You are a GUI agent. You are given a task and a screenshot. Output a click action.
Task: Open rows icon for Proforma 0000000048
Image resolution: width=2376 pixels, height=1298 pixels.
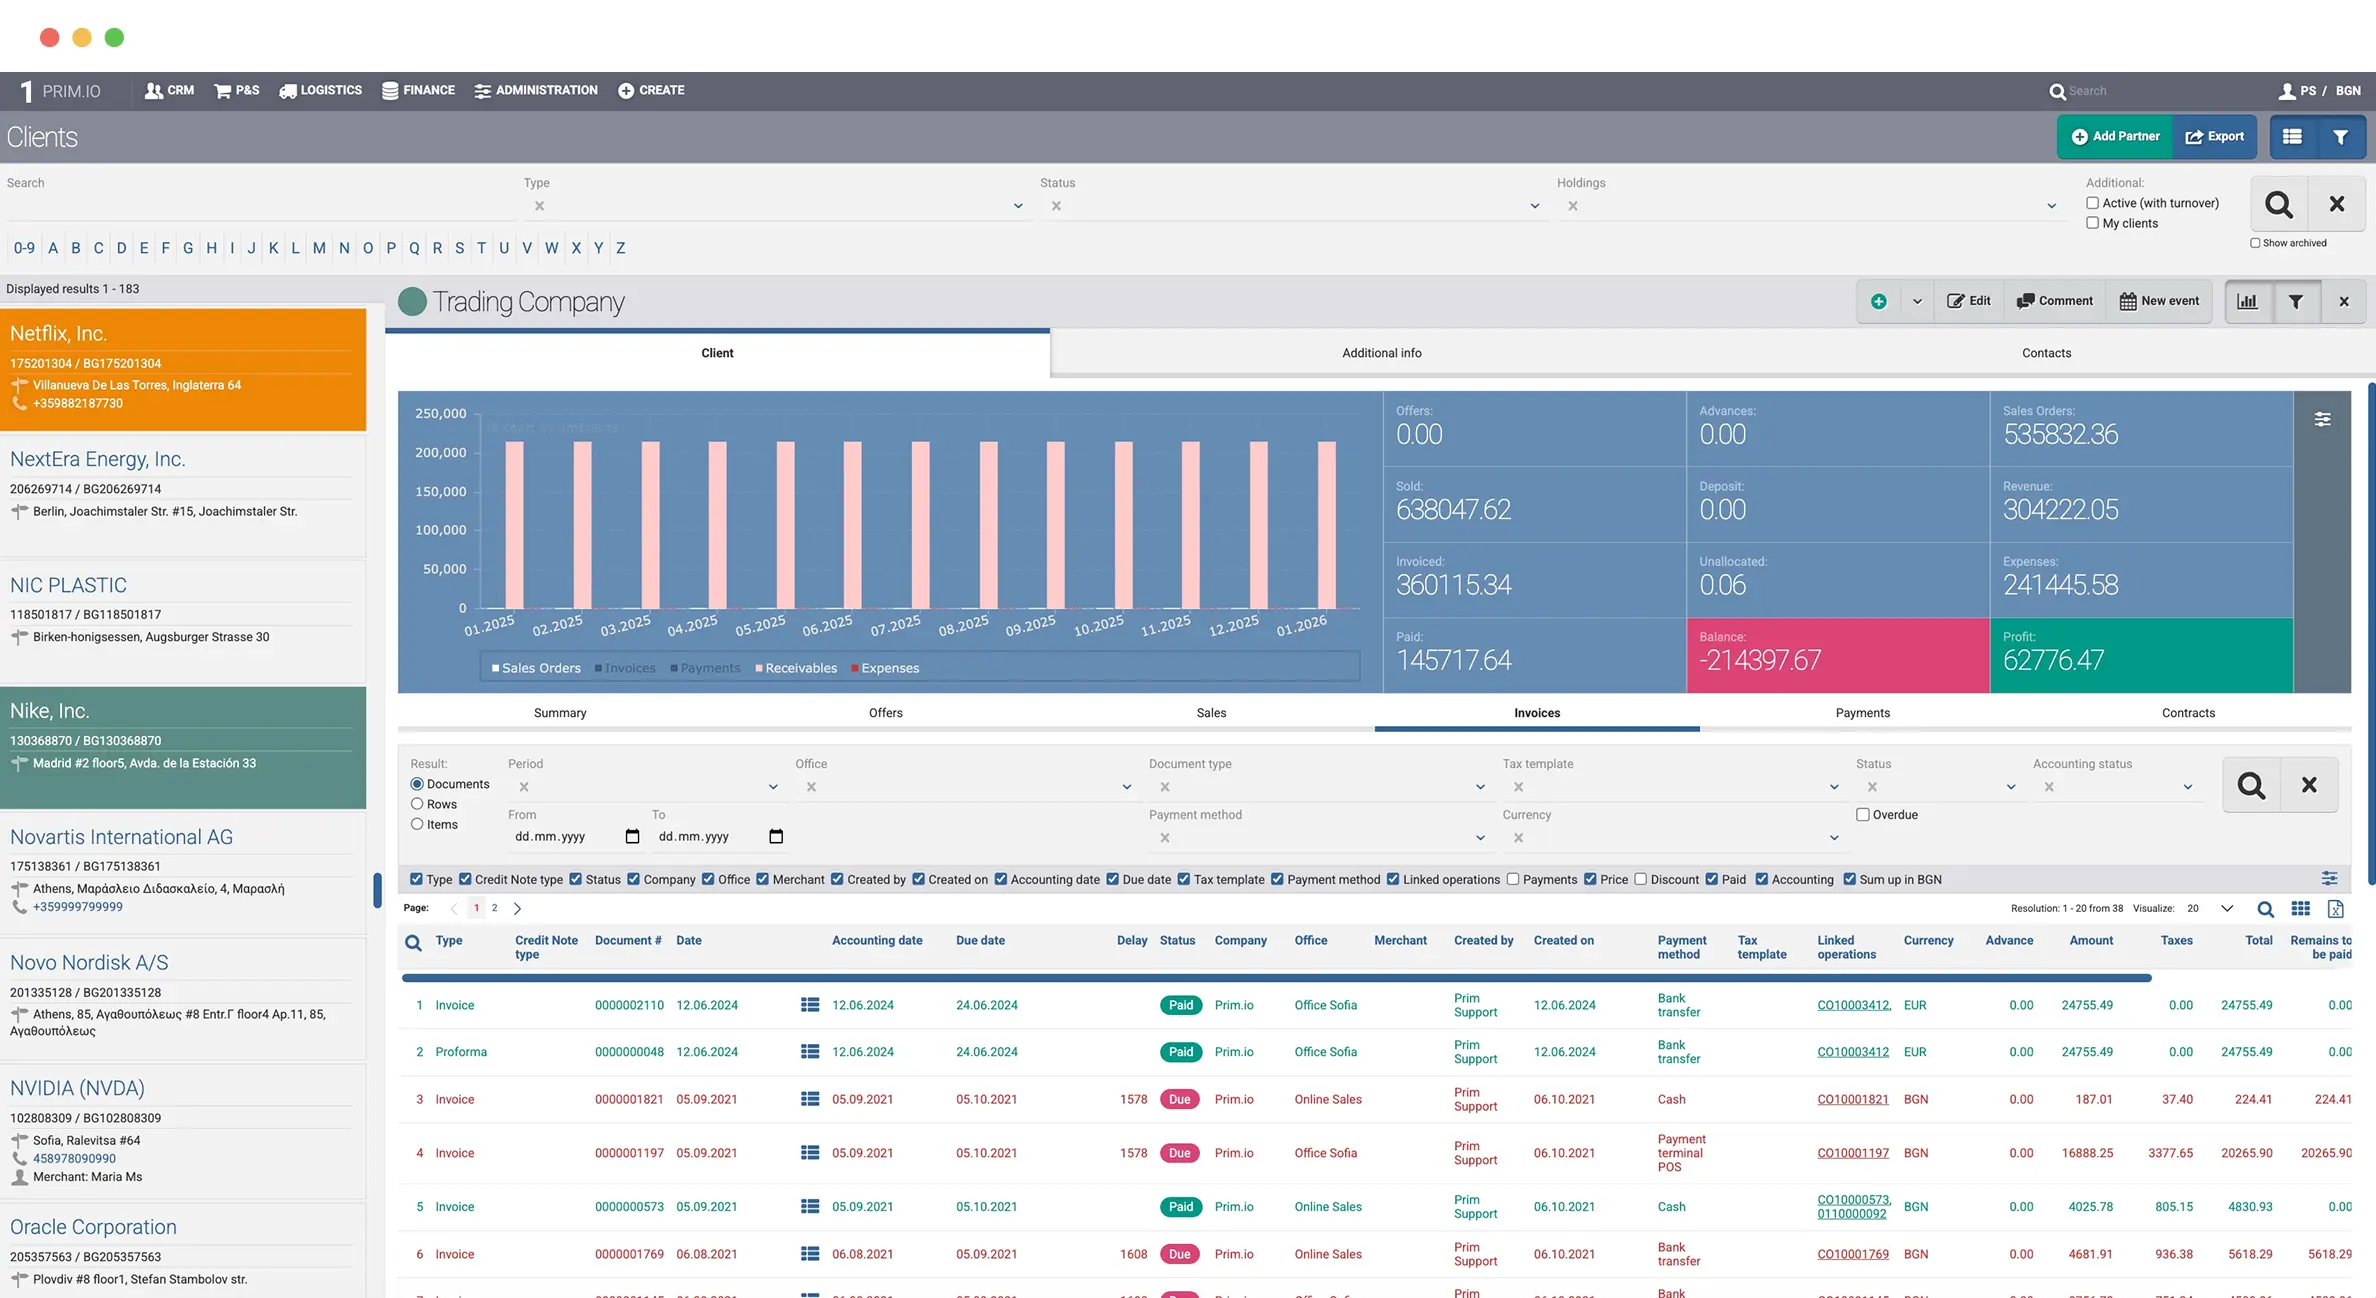810,1052
